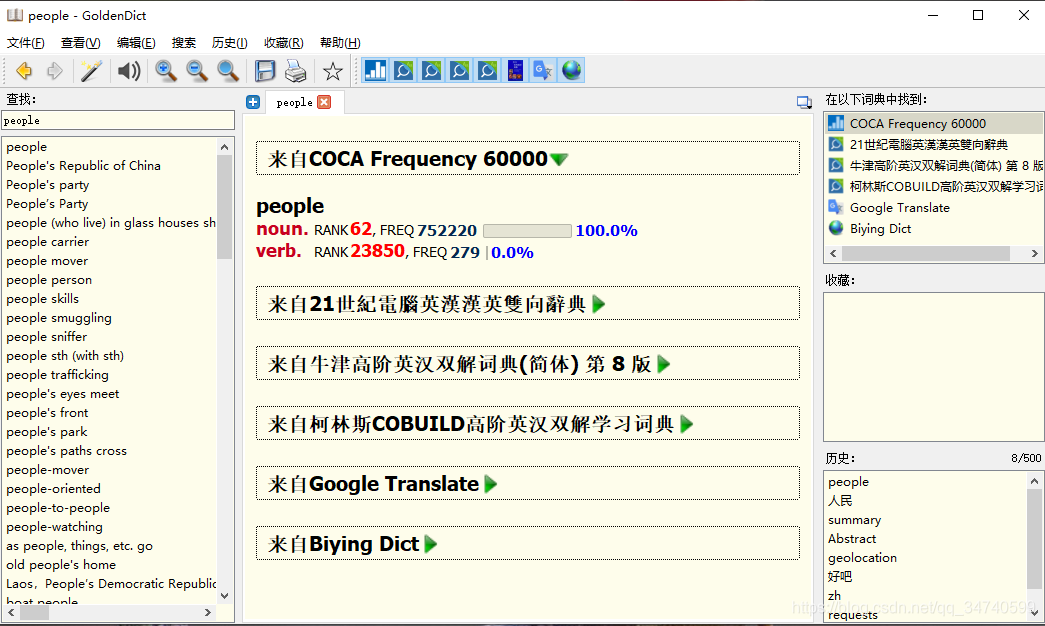The height and width of the screenshot is (626, 1045).
Task: Go forward with the right arrow icon
Action: tap(54, 71)
